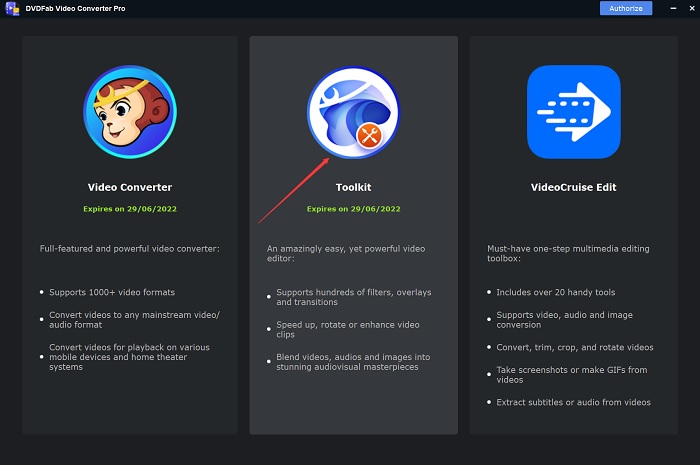Select the Video Converter title
The height and width of the screenshot is (465, 700).
tap(130, 187)
